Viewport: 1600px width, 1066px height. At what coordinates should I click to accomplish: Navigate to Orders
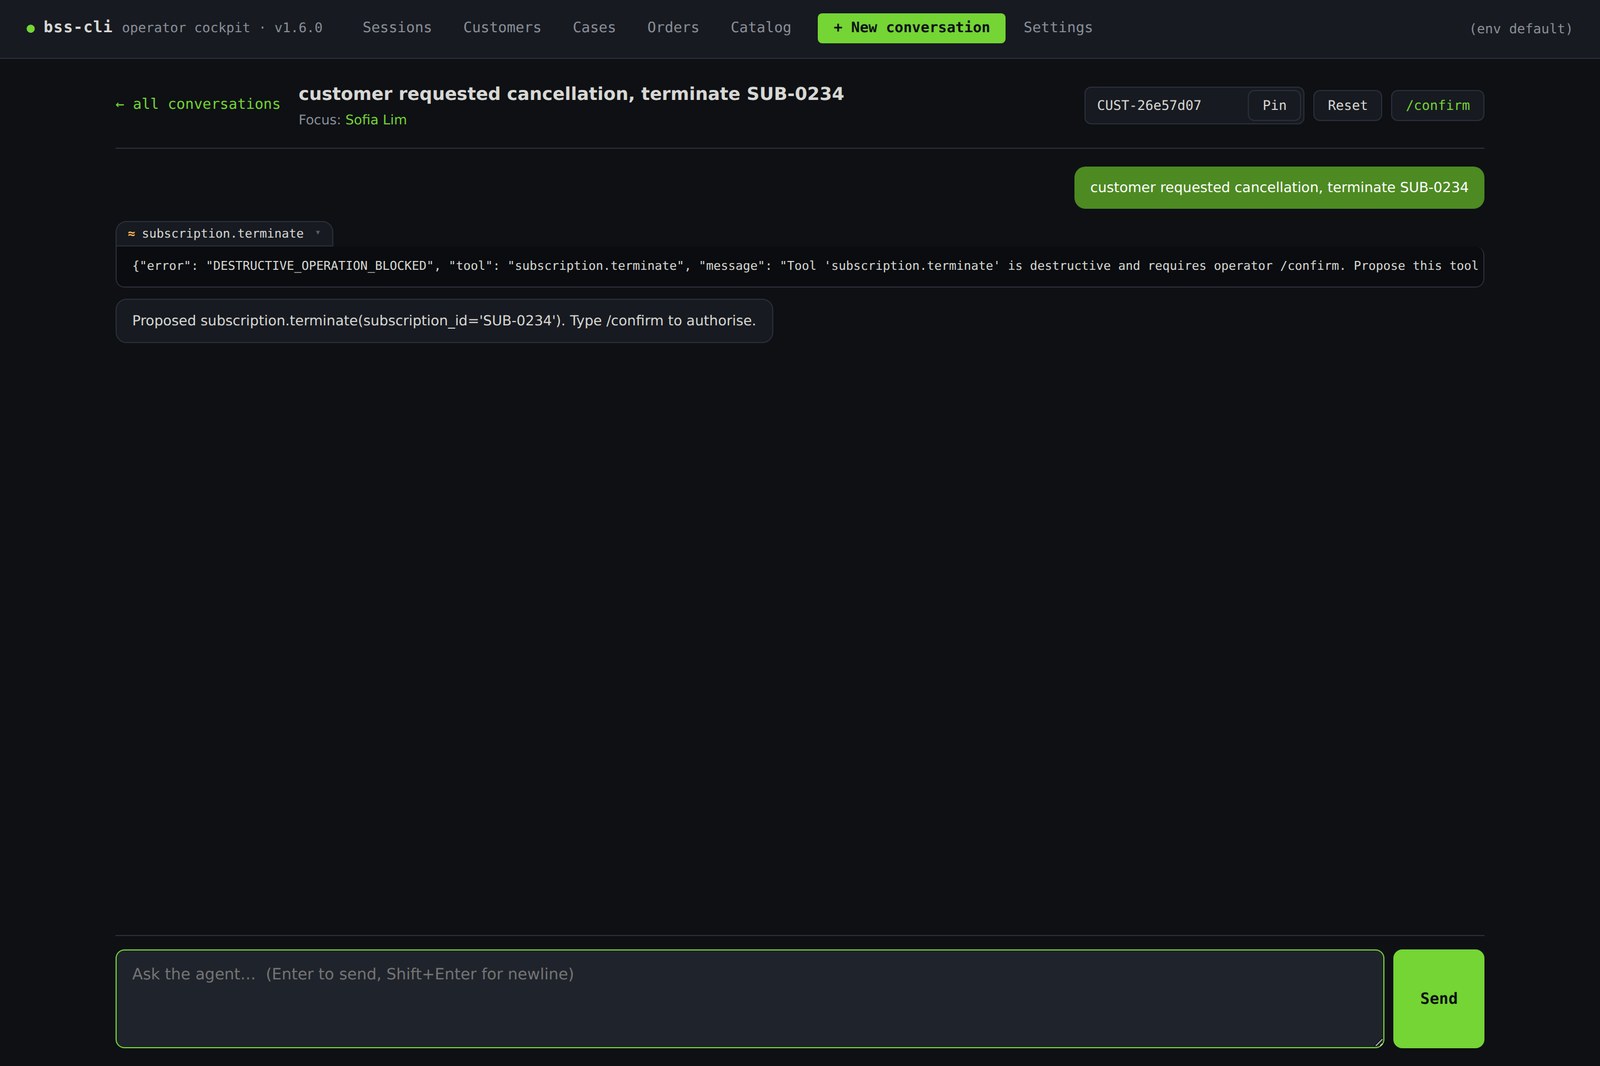(673, 27)
